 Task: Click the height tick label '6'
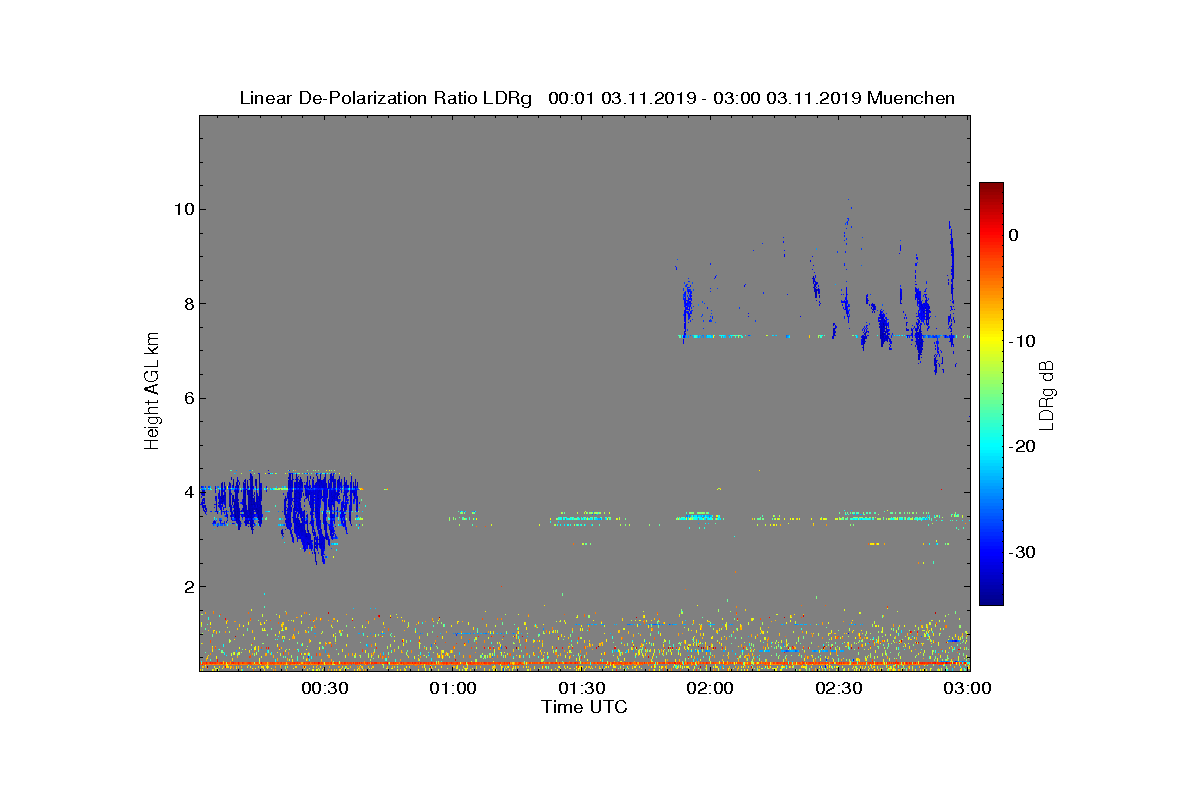188,398
